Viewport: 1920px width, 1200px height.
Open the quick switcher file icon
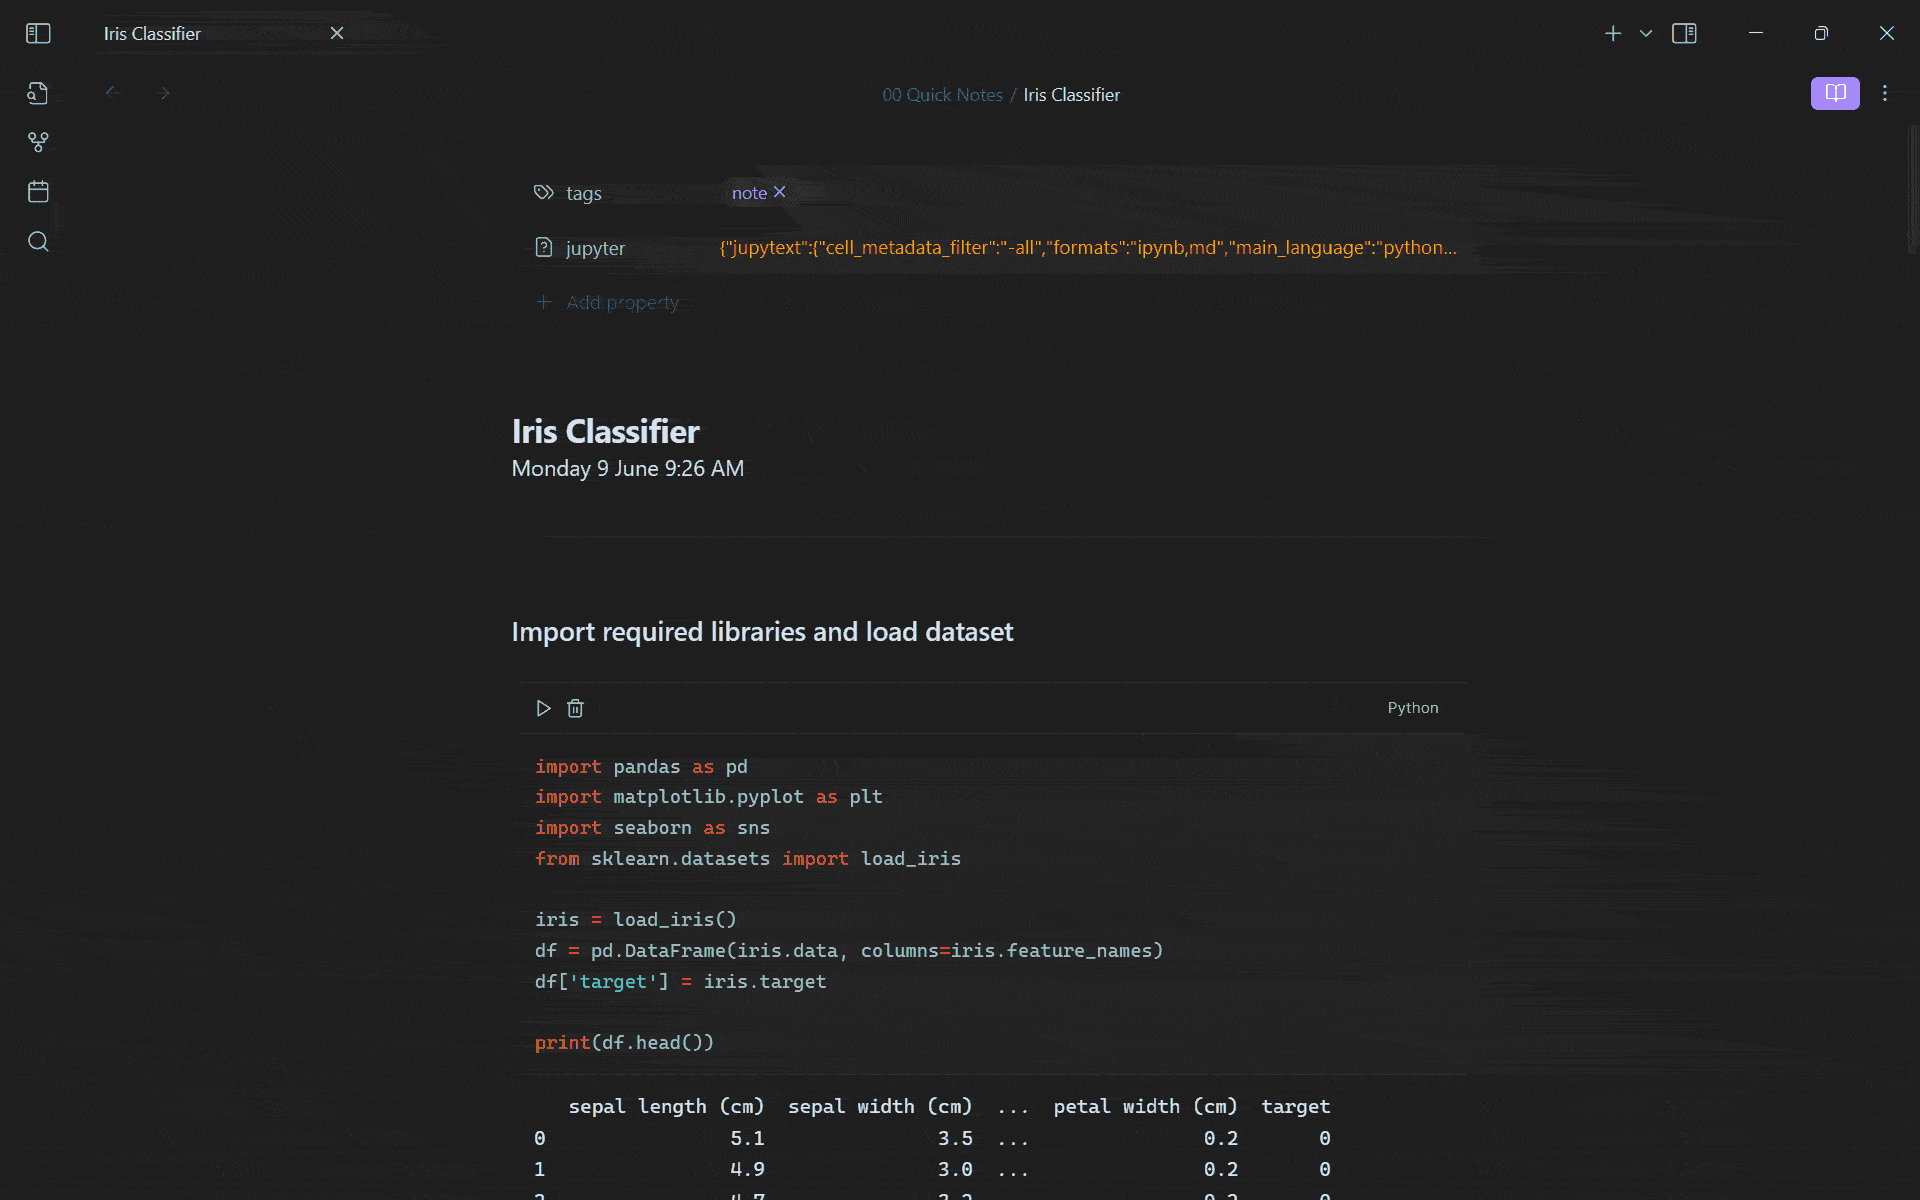pos(38,93)
